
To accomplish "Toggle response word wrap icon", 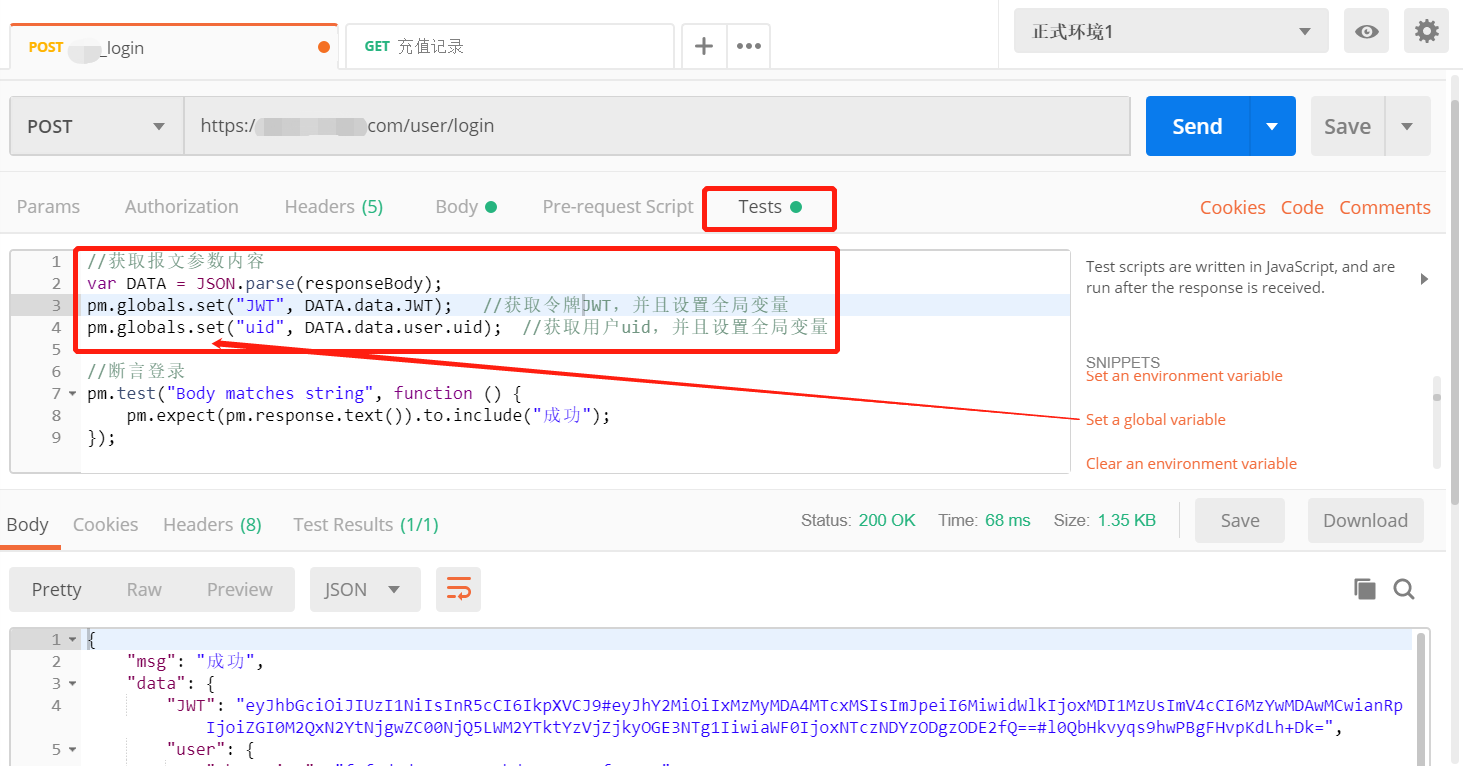I will 458,590.
